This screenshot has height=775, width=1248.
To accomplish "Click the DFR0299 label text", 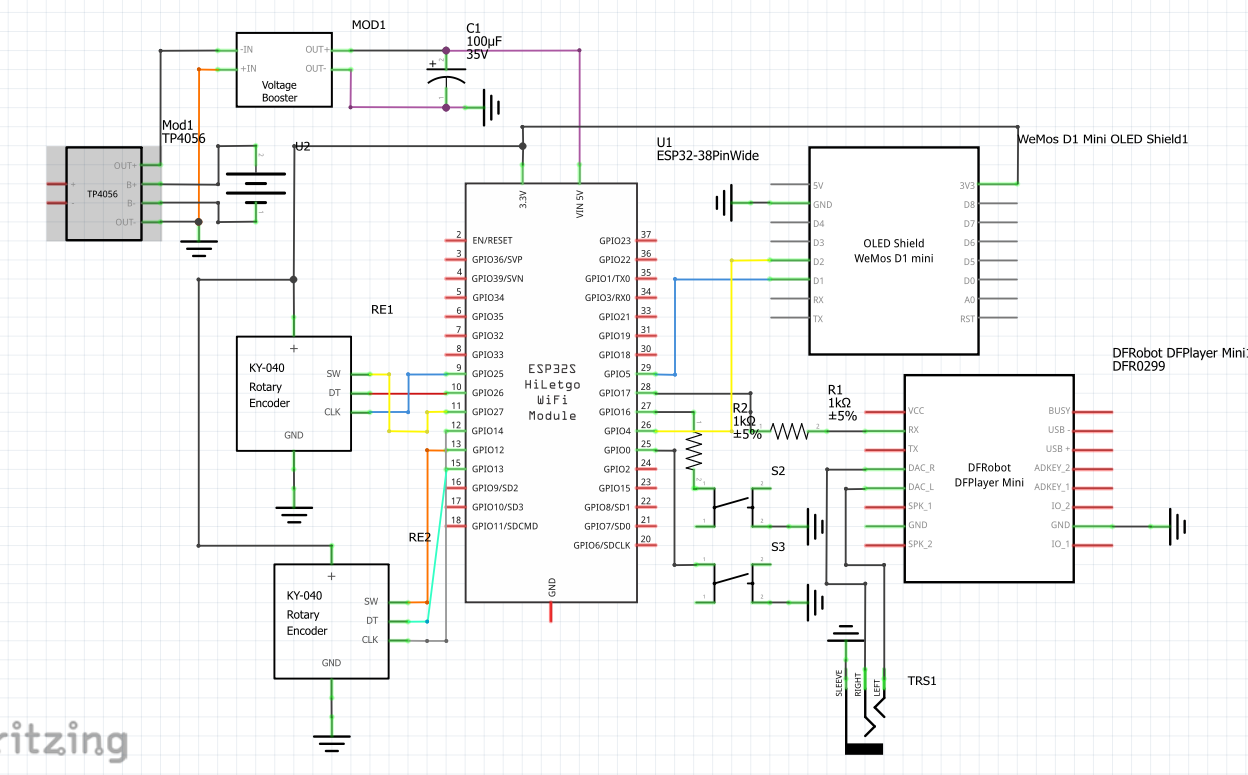I will pyautogui.click(x=1138, y=367).
